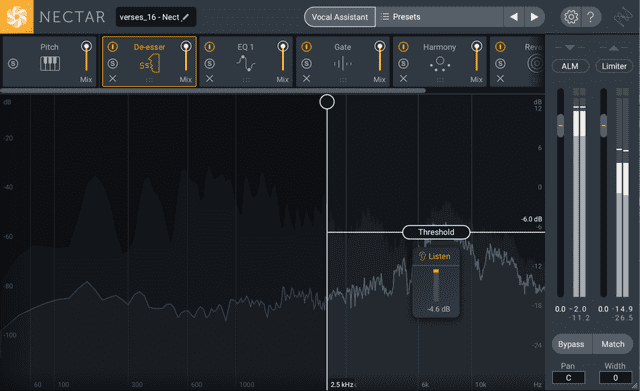Click the EQ 1 curve icon
This screenshot has width=640, height=391.
(x=246, y=63)
